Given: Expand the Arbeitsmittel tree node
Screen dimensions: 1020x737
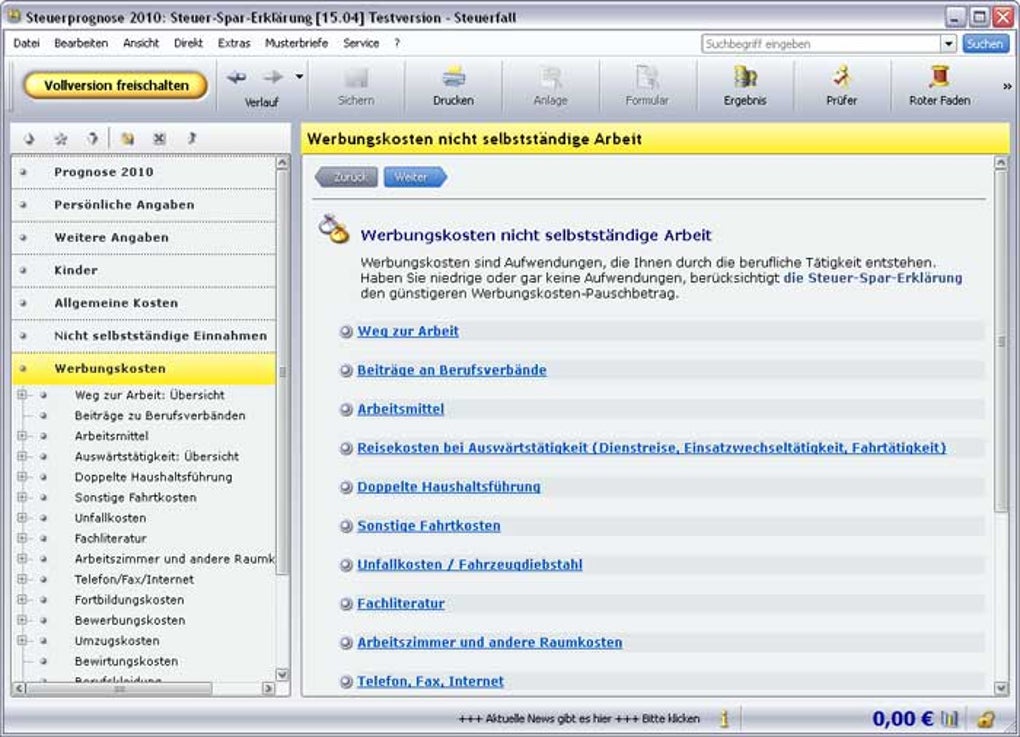Looking at the screenshot, I should coord(22,436).
